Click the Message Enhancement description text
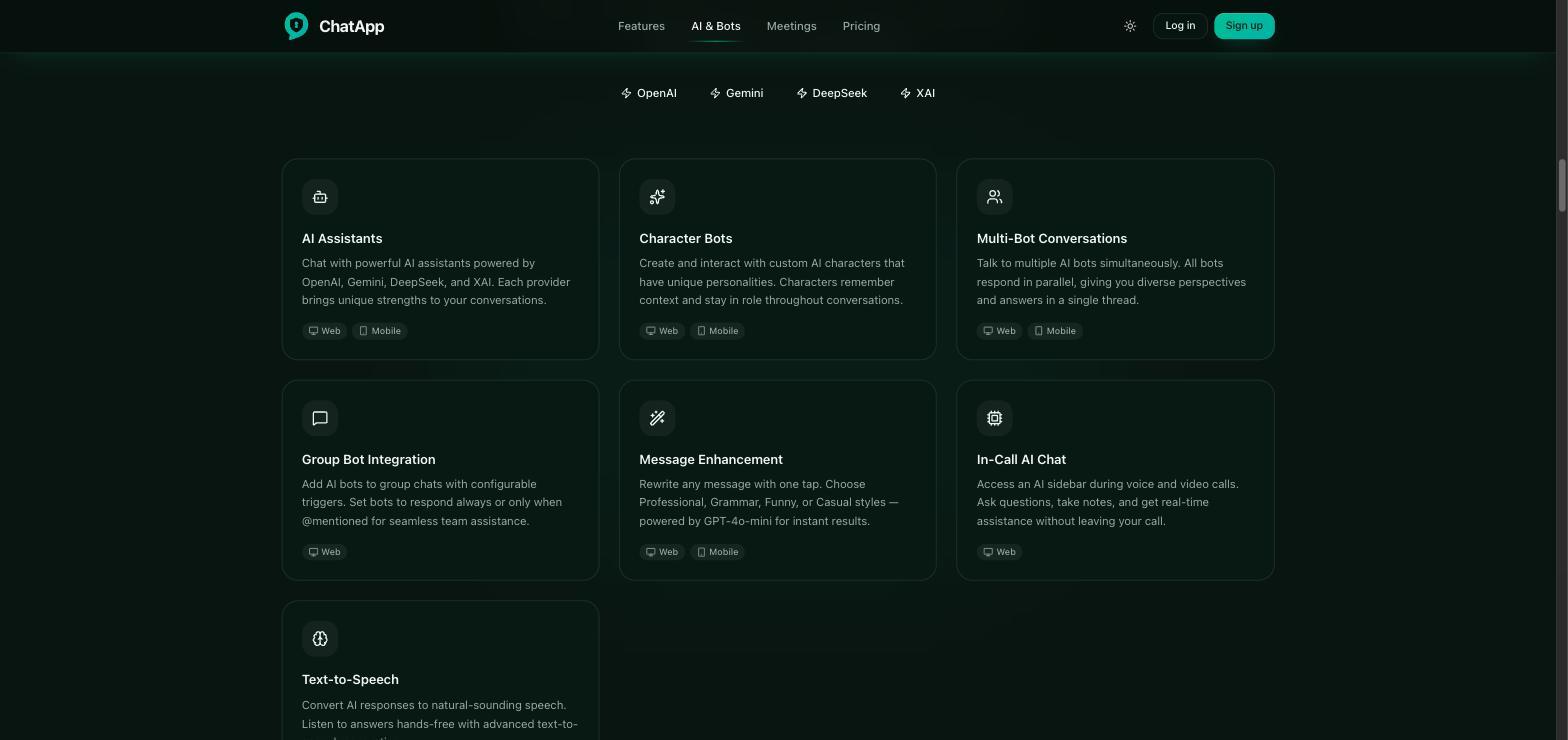 (x=769, y=503)
